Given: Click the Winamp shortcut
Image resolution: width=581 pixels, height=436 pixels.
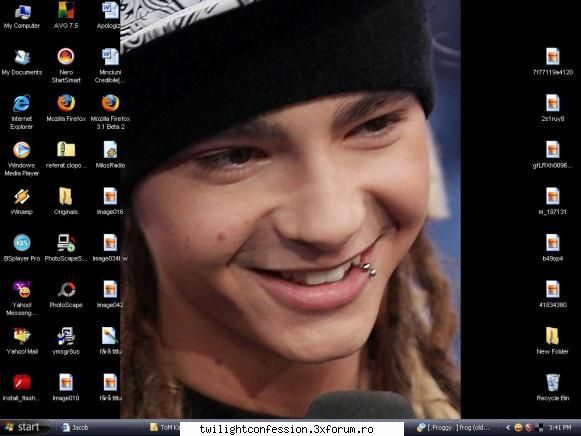Looking at the screenshot, I should pyautogui.click(x=21, y=202).
